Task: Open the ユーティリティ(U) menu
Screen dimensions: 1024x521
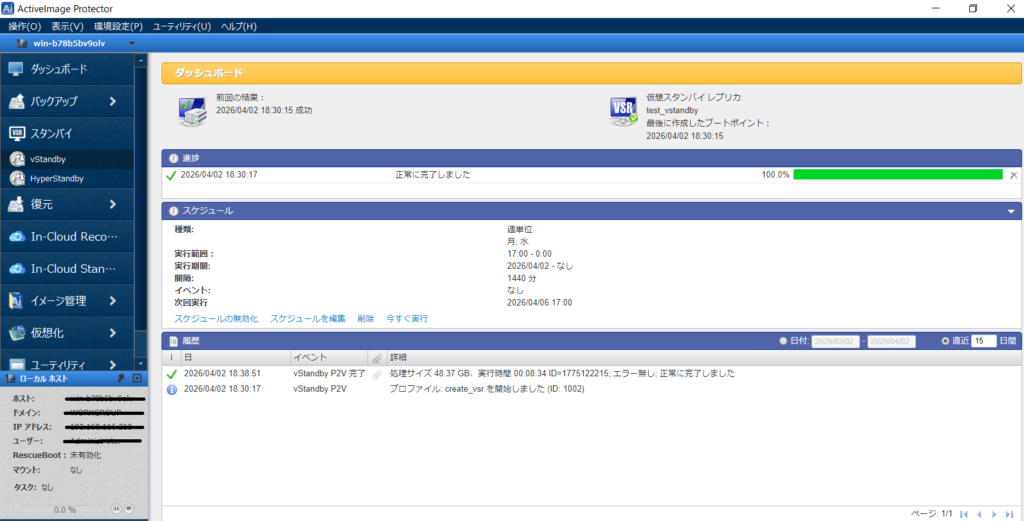Action: coord(182,26)
